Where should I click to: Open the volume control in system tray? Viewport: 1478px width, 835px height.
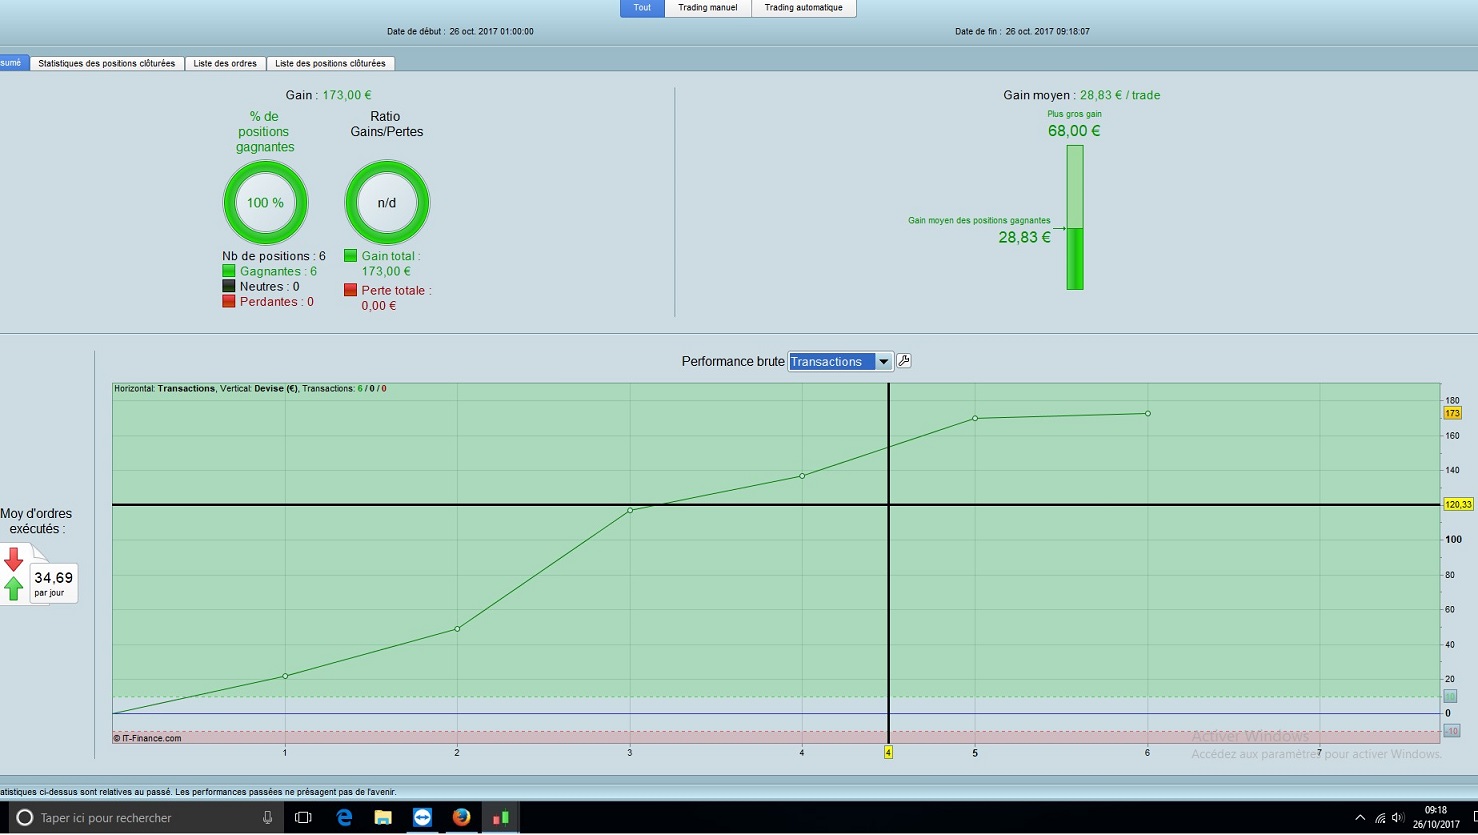click(x=1397, y=817)
